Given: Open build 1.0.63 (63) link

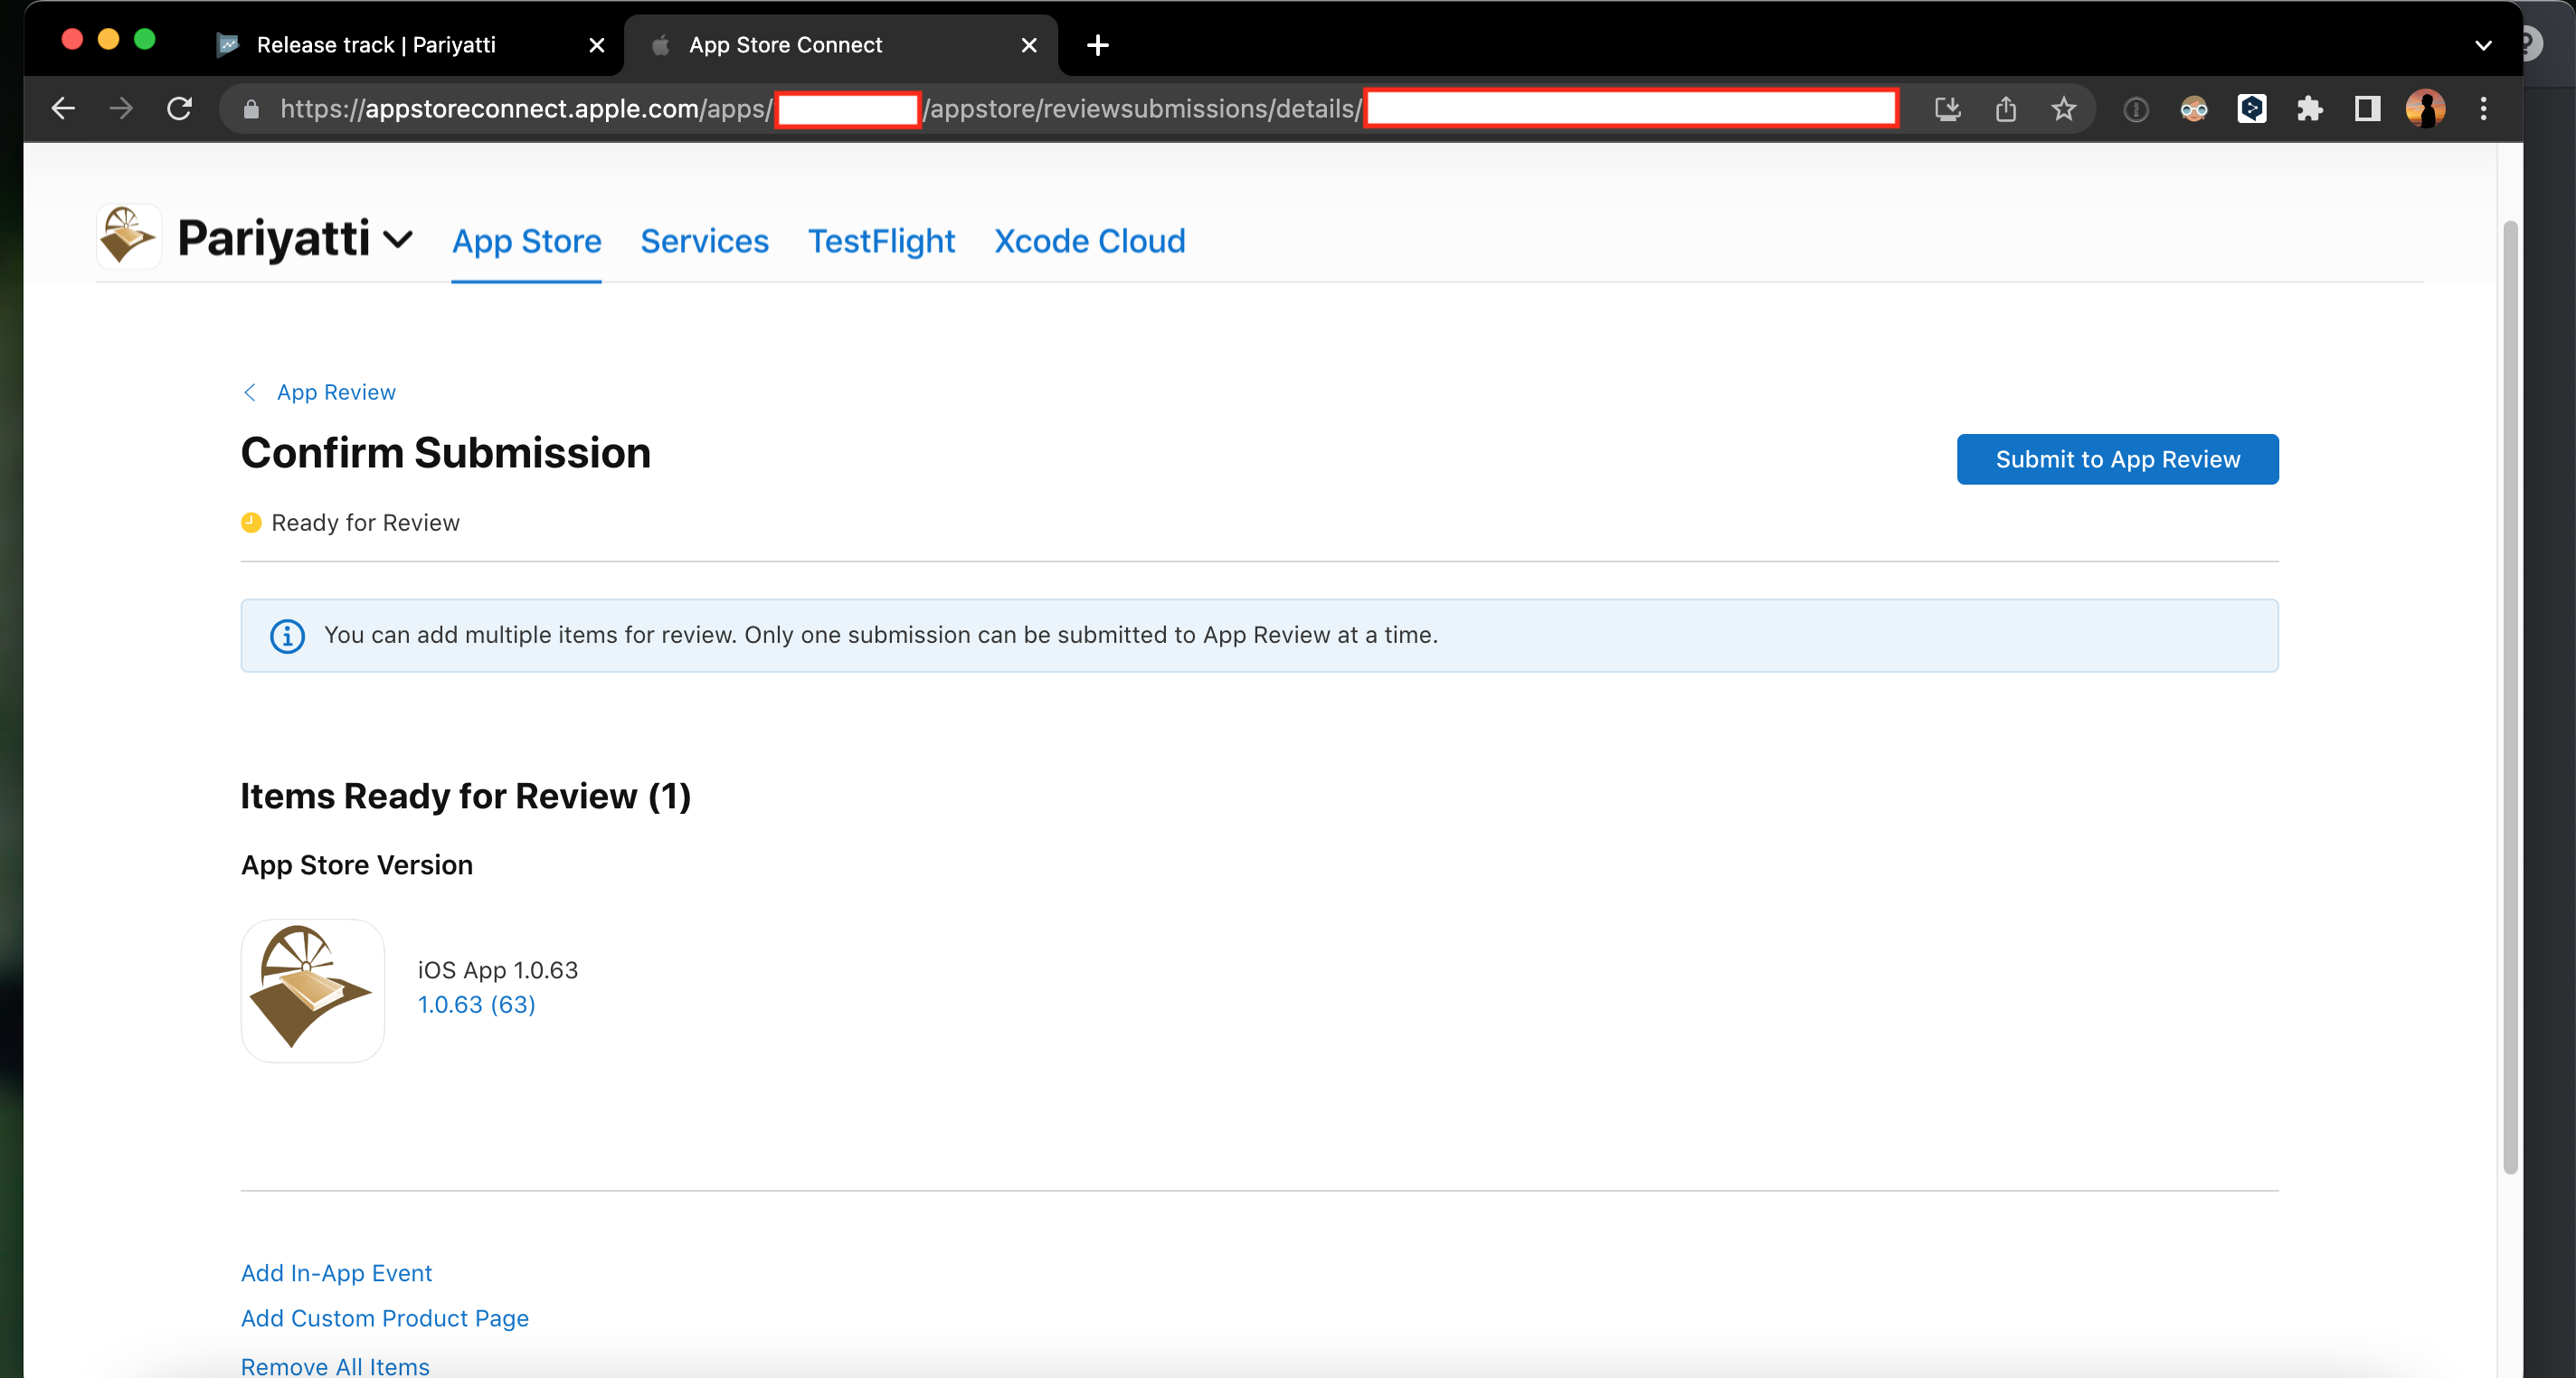Looking at the screenshot, I should 476,1004.
